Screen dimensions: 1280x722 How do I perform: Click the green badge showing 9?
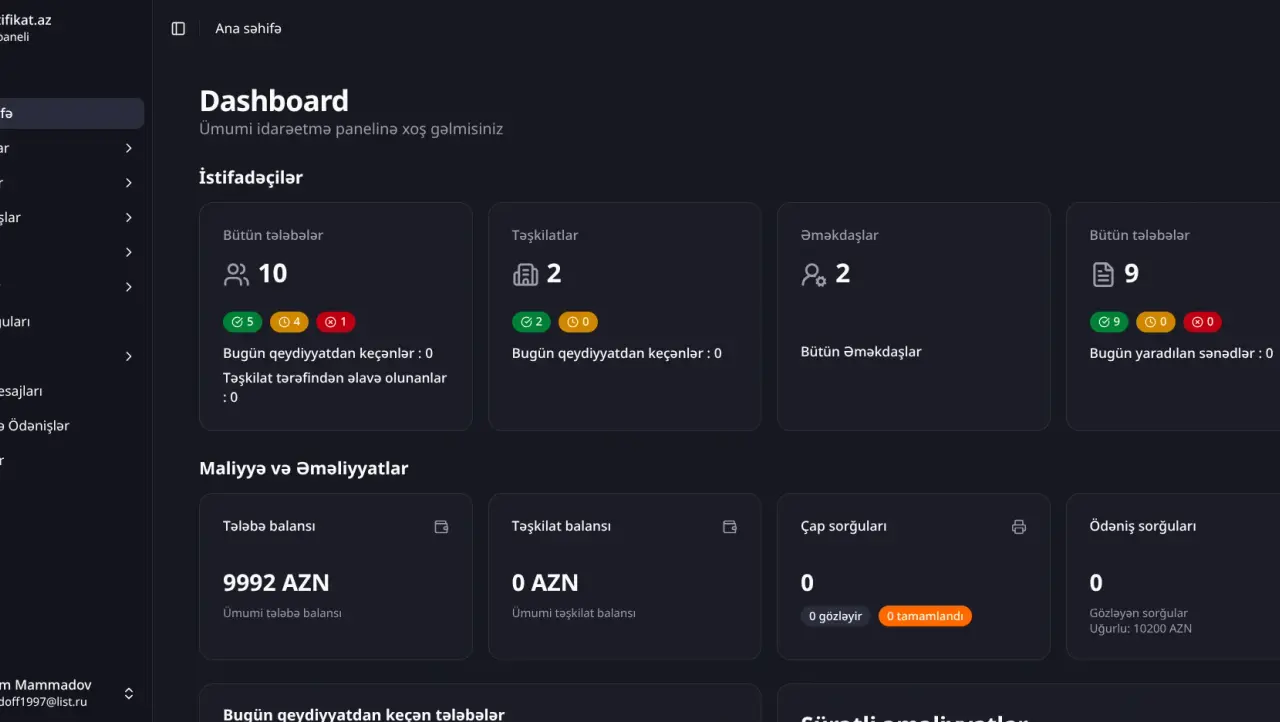click(1109, 322)
